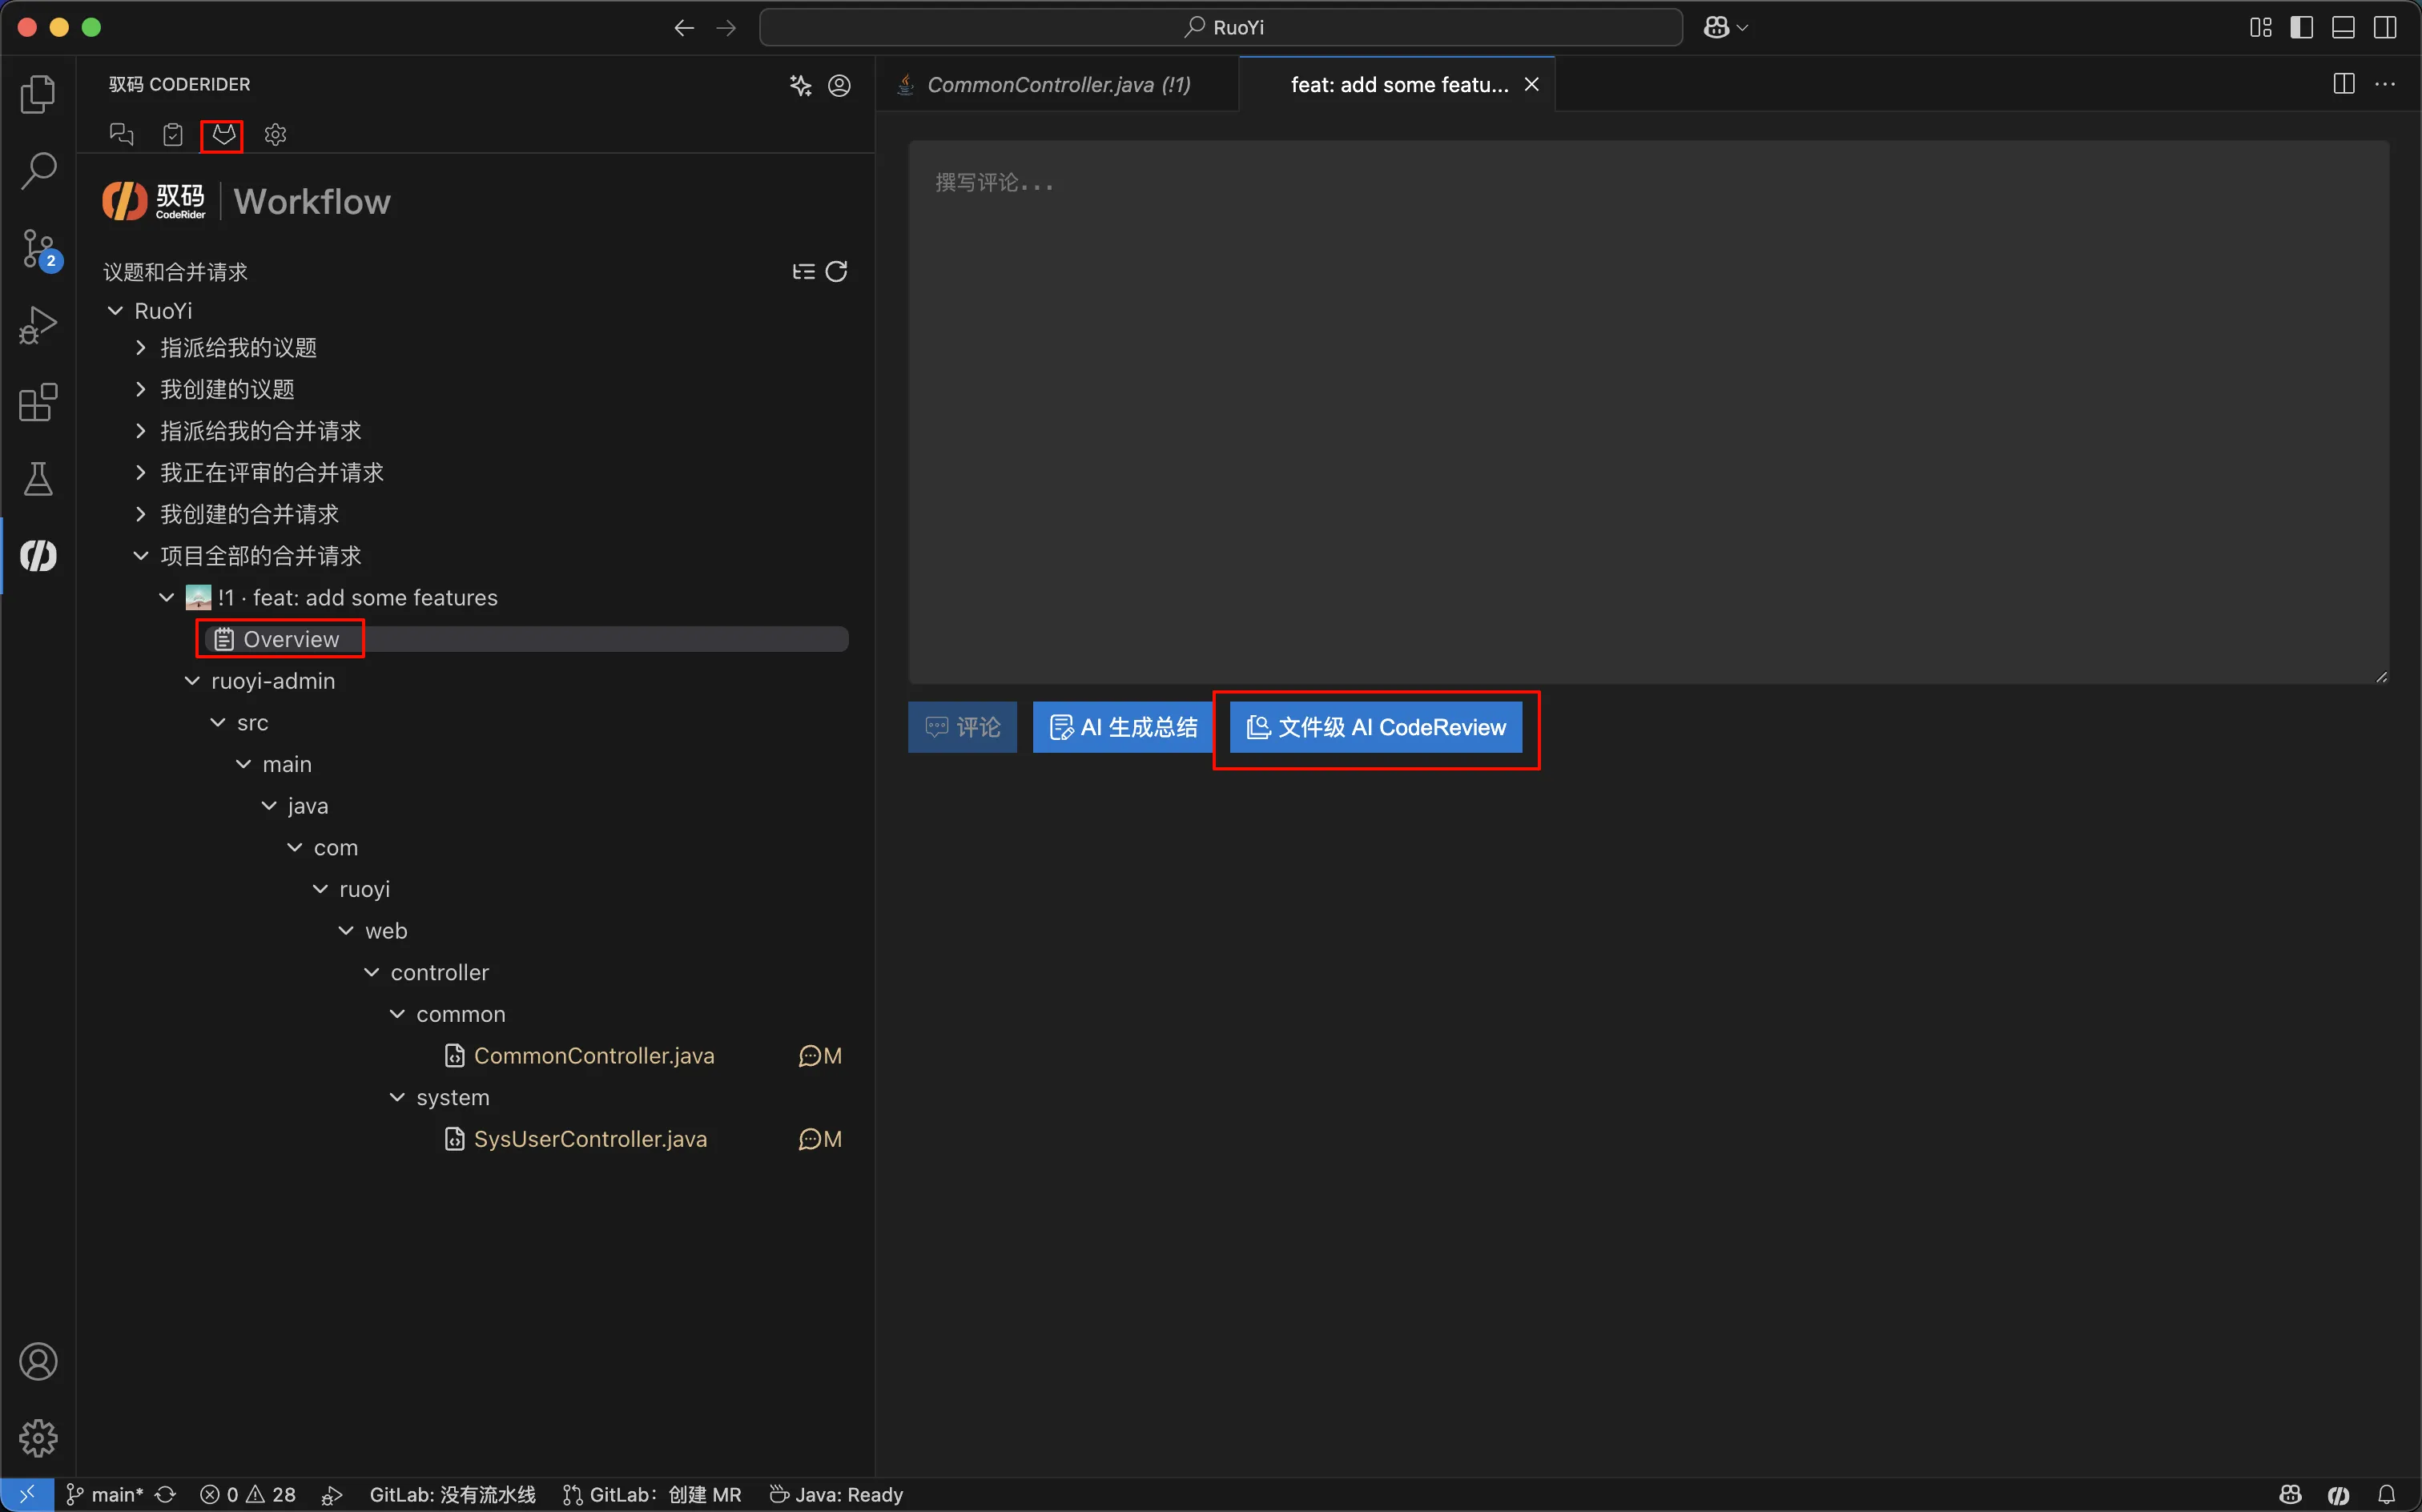Click the GitLab workflow fox icon

[223, 134]
